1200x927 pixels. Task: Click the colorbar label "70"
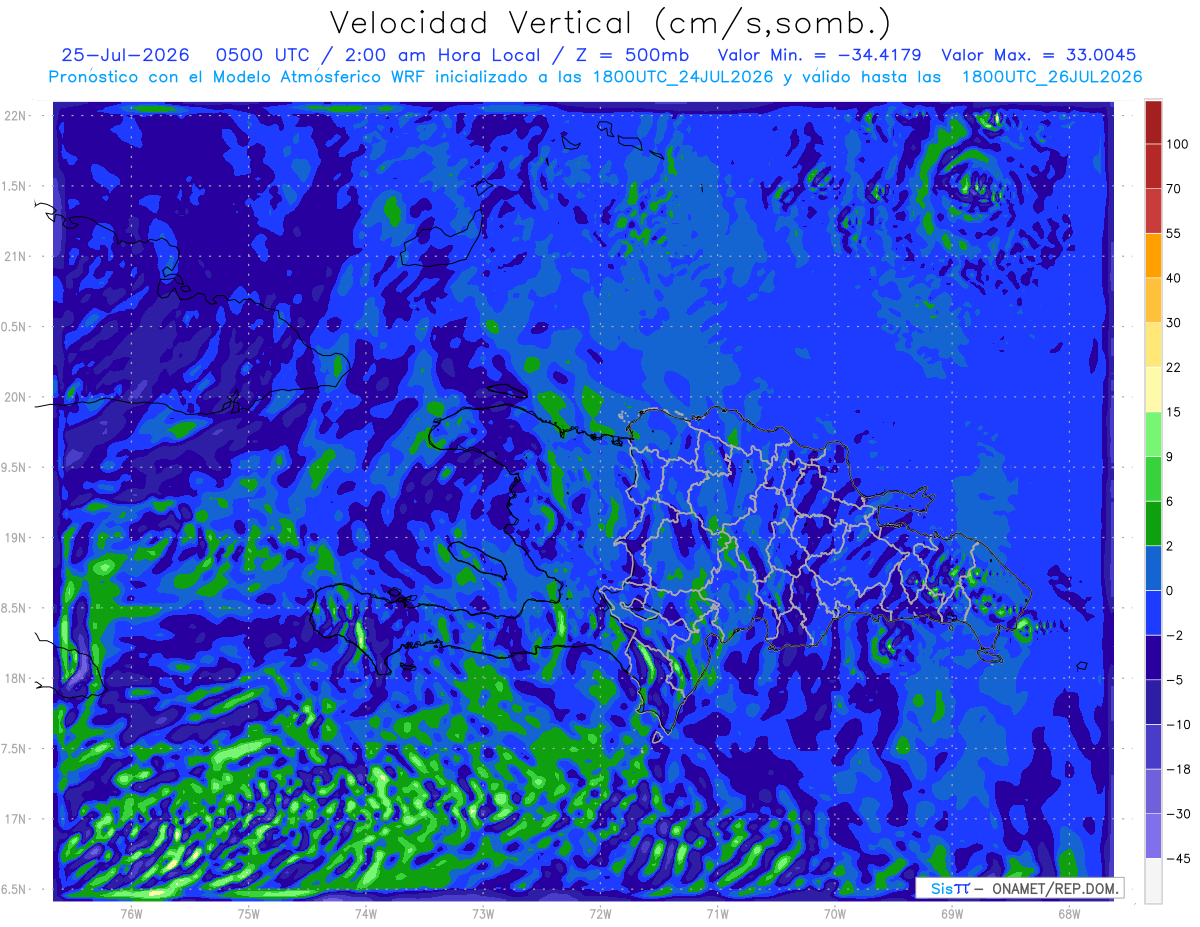(1174, 189)
